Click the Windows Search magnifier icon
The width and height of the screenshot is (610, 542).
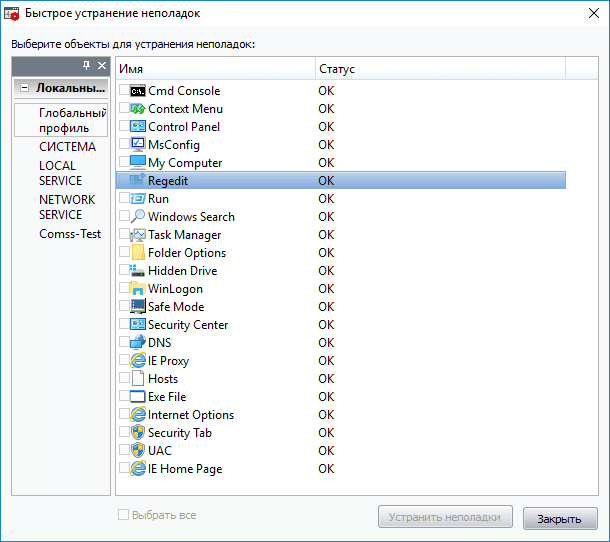click(138, 217)
